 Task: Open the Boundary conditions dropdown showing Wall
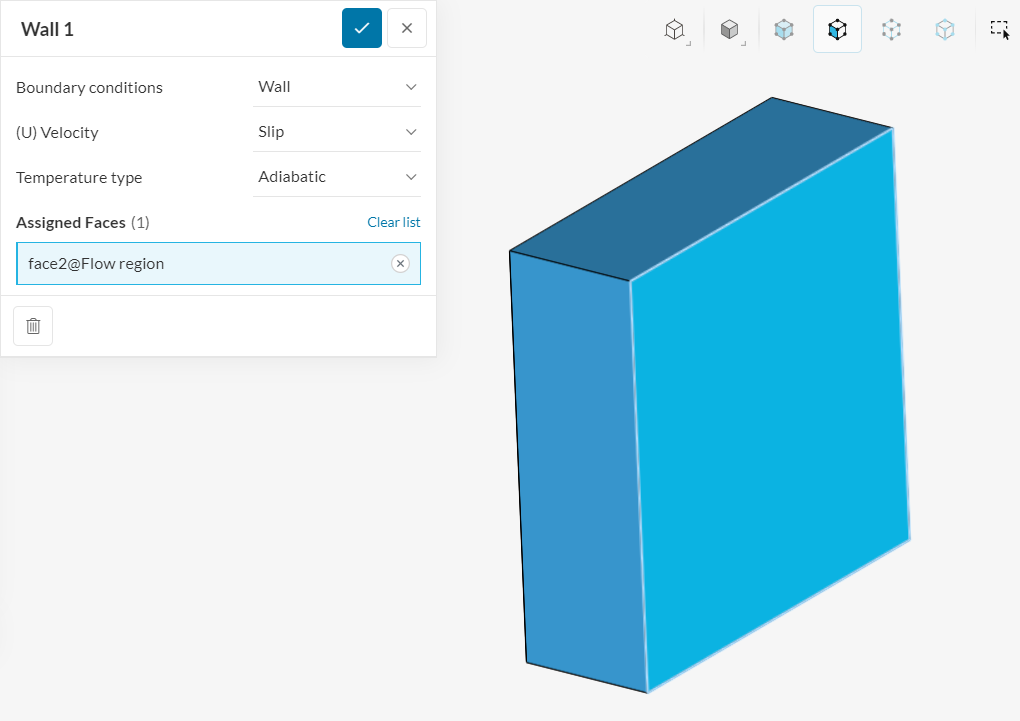pos(337,87)
